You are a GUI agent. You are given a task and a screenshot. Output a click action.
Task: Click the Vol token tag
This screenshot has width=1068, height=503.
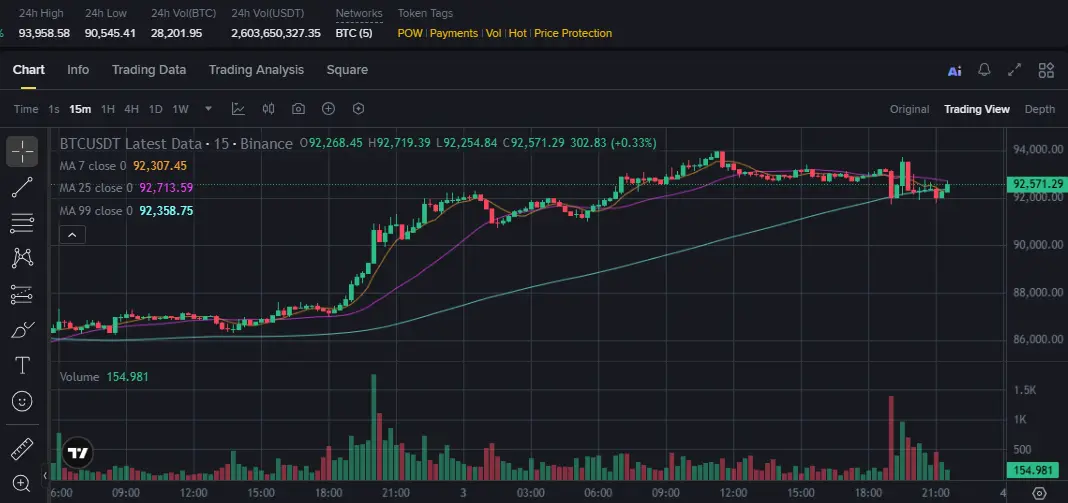pyautogui.click(x=493, y=33)
